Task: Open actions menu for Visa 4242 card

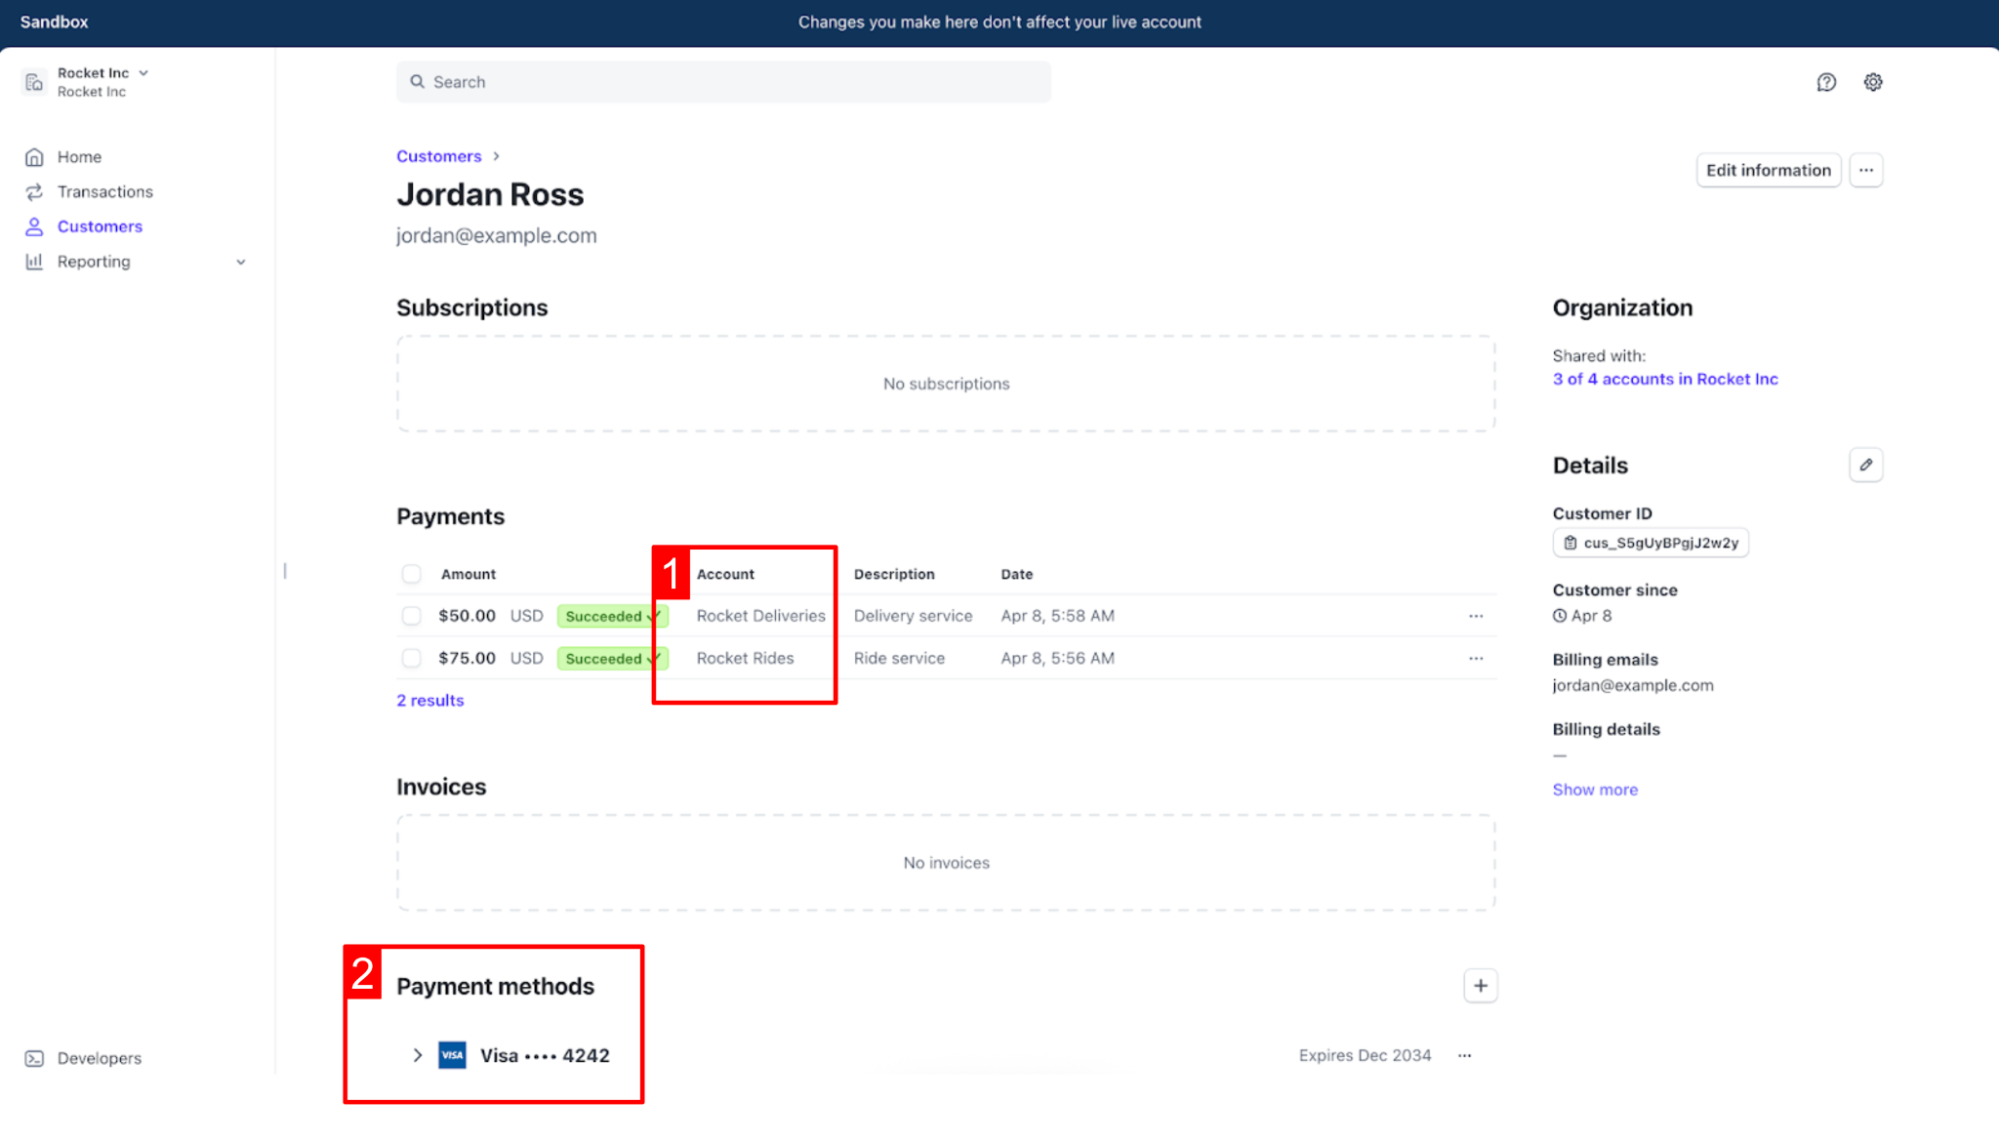Action: 1465,1056
